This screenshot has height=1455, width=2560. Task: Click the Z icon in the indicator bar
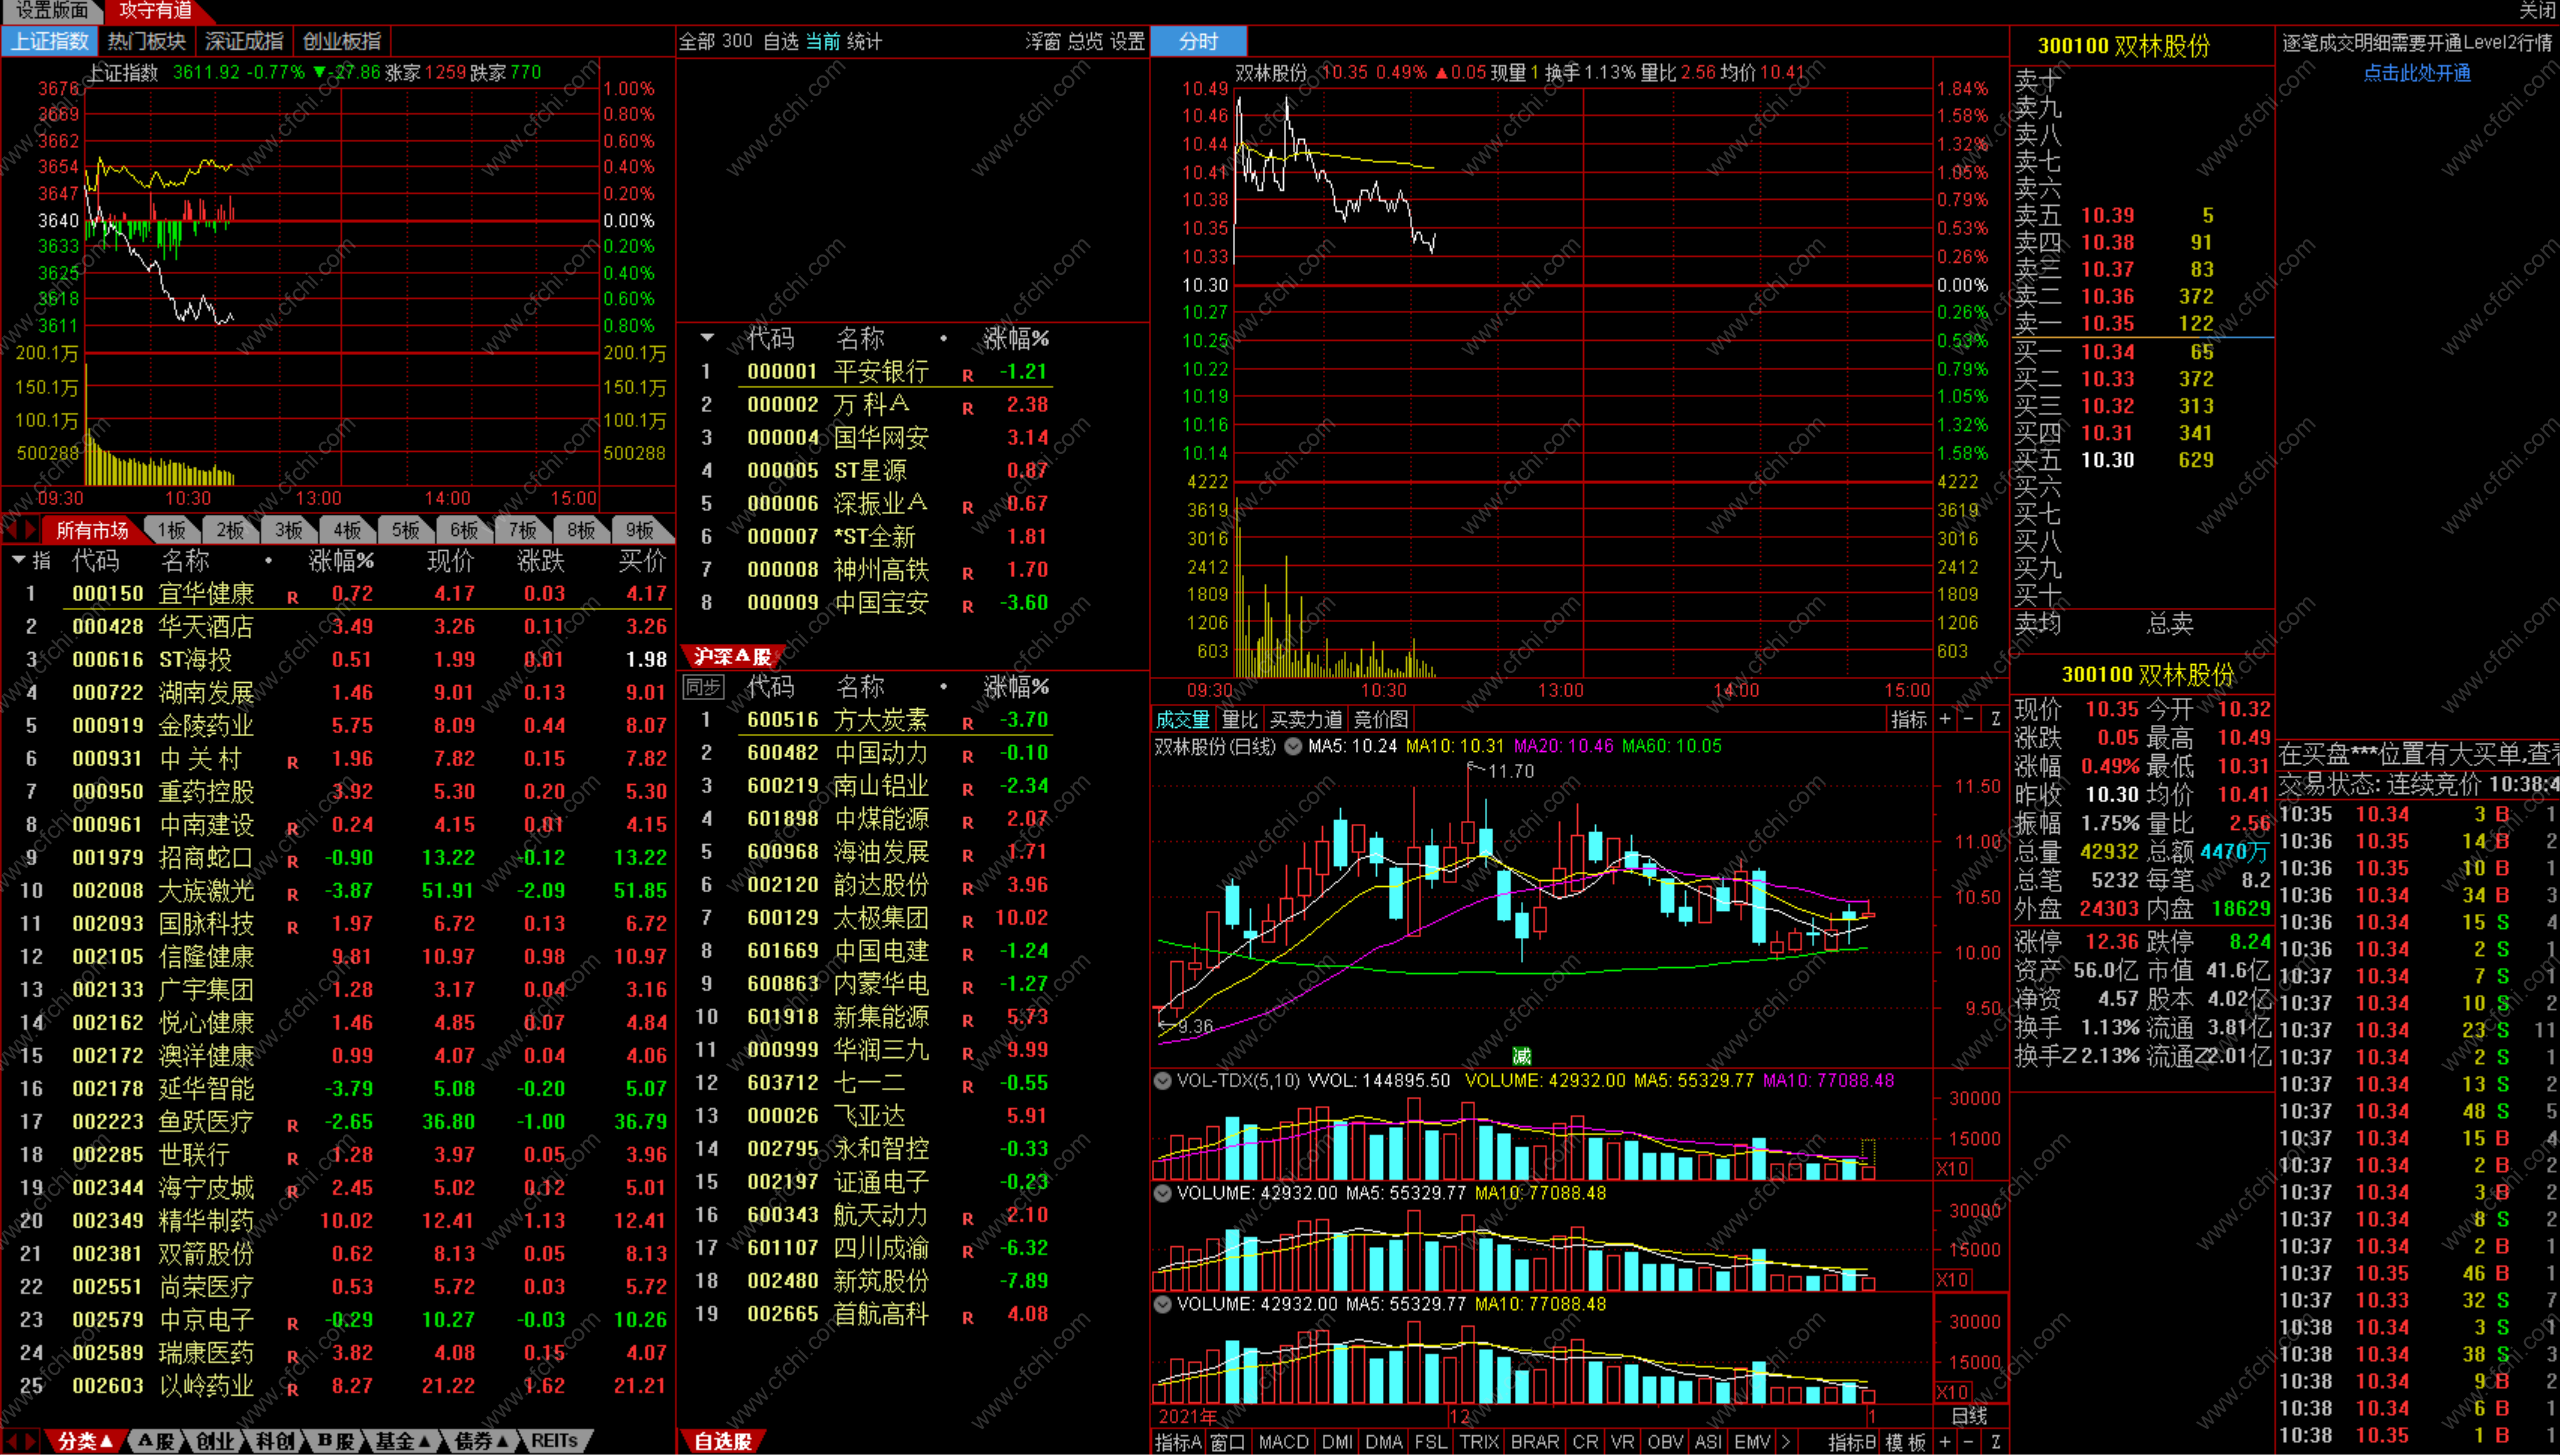[x=1995, y=719]
